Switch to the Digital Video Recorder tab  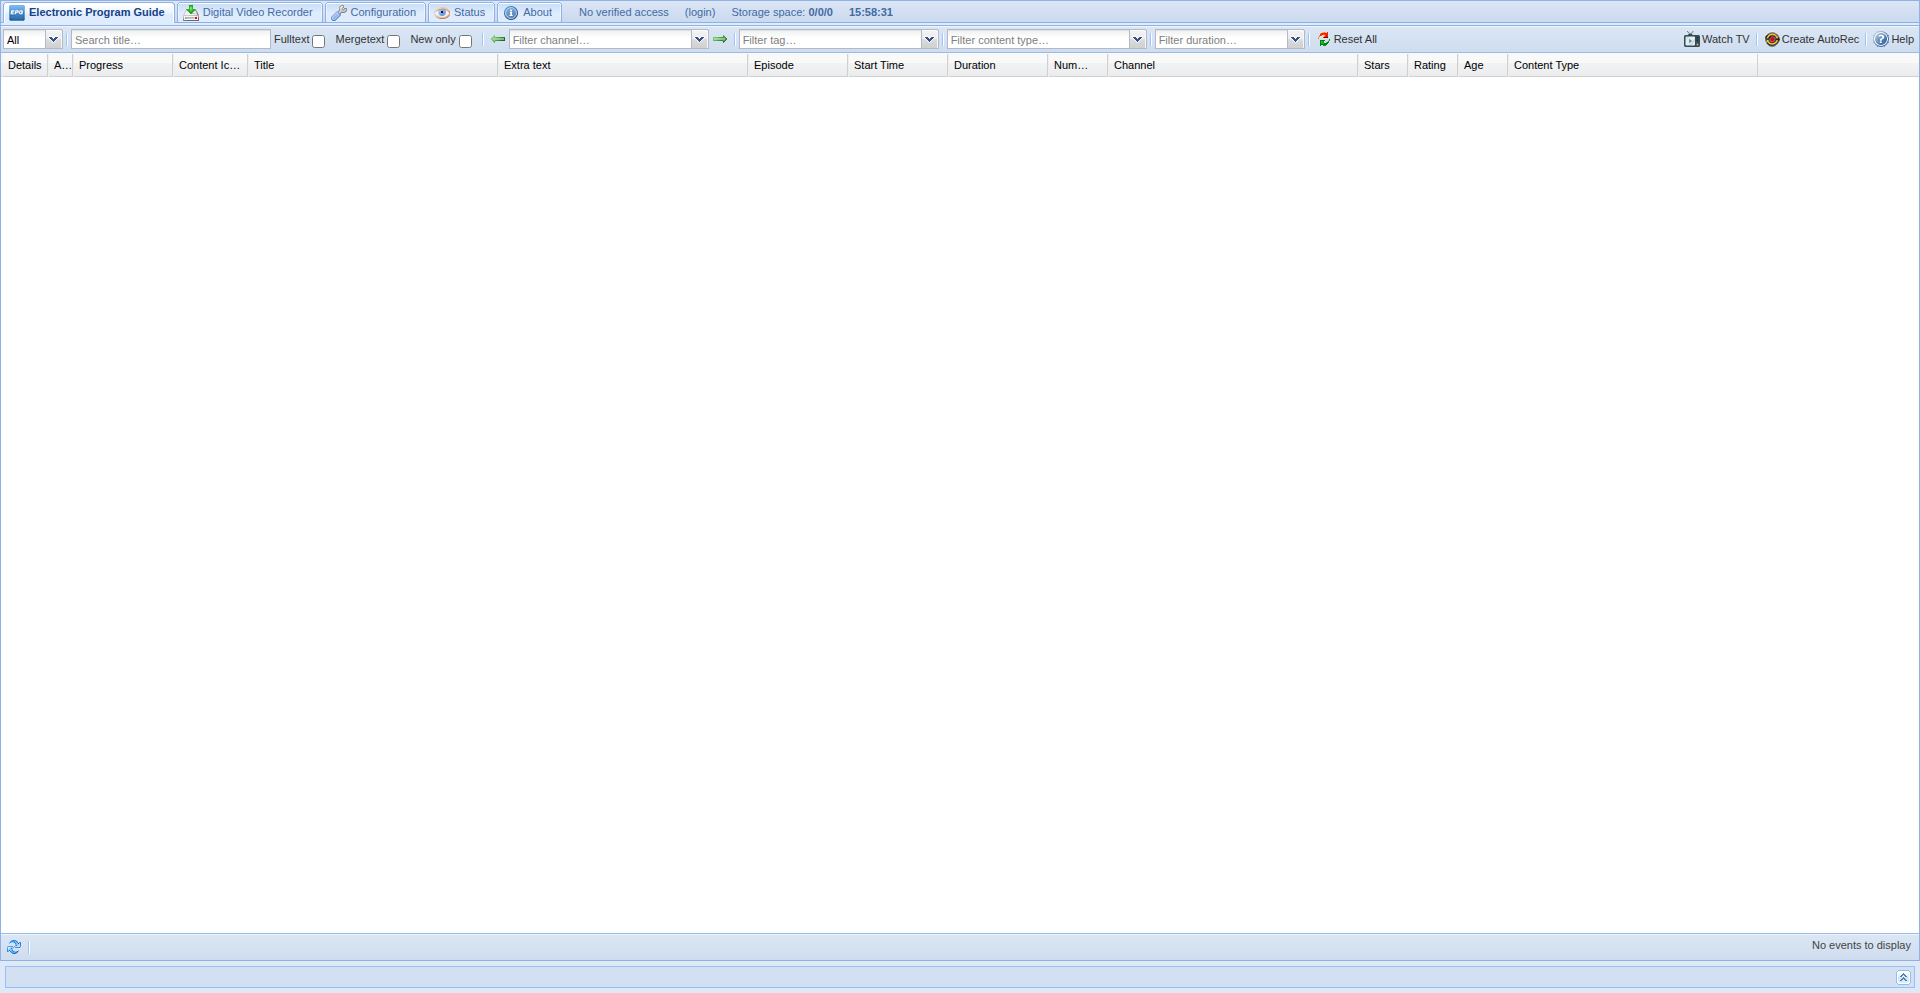click(249, 13)
